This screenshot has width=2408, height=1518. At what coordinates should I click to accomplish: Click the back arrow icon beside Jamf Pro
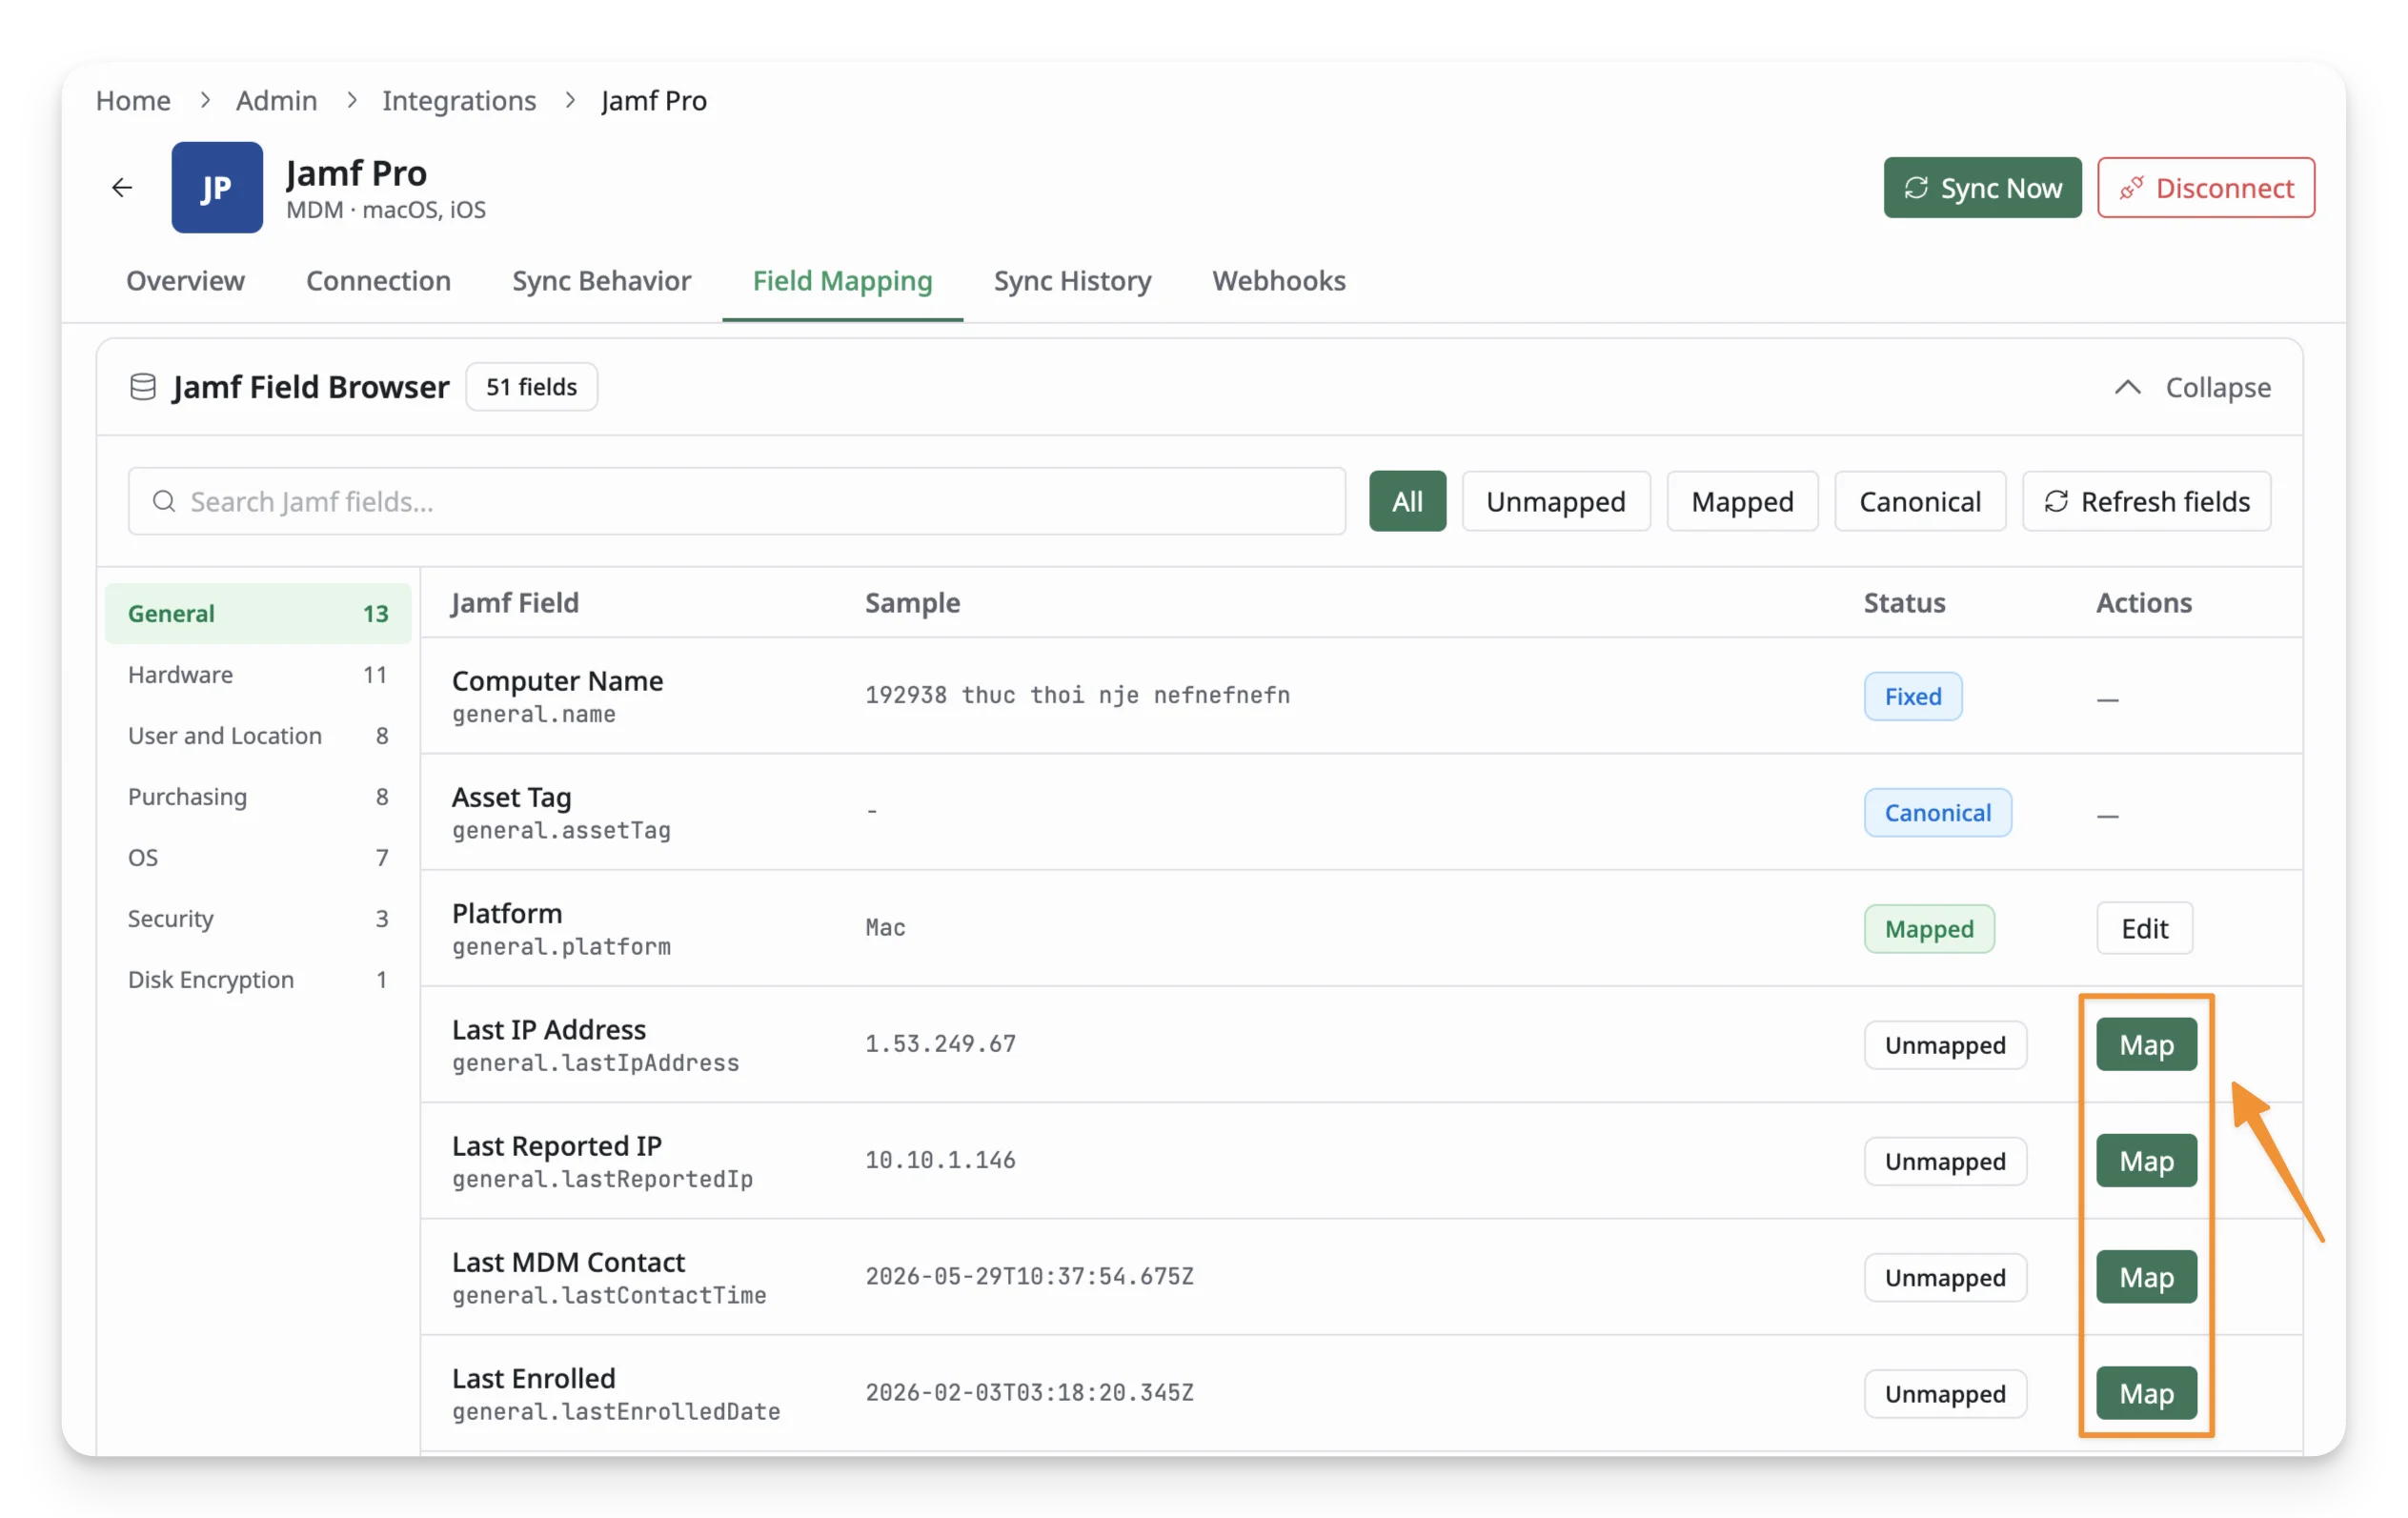[x=122, y=187]
